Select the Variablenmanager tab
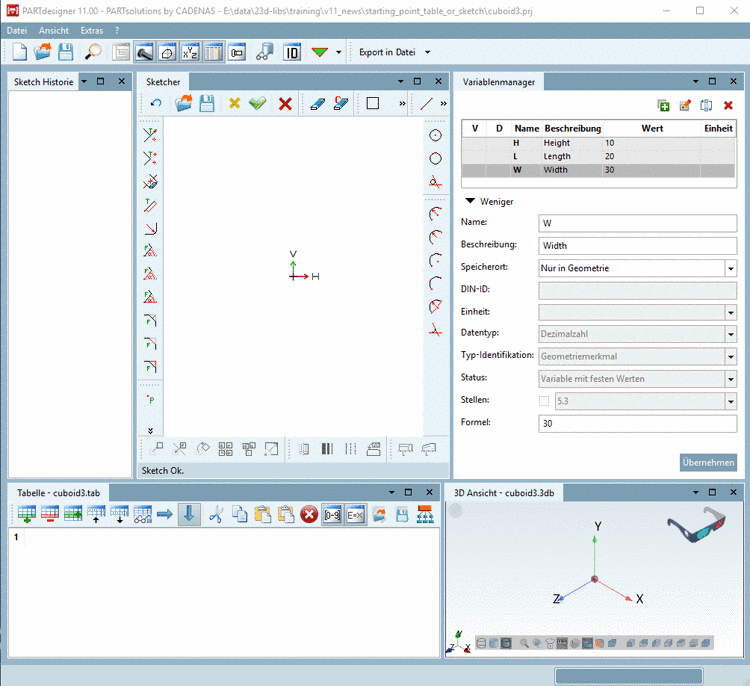The width and height of the screenshot is (750, 686). tap(498, 82)
